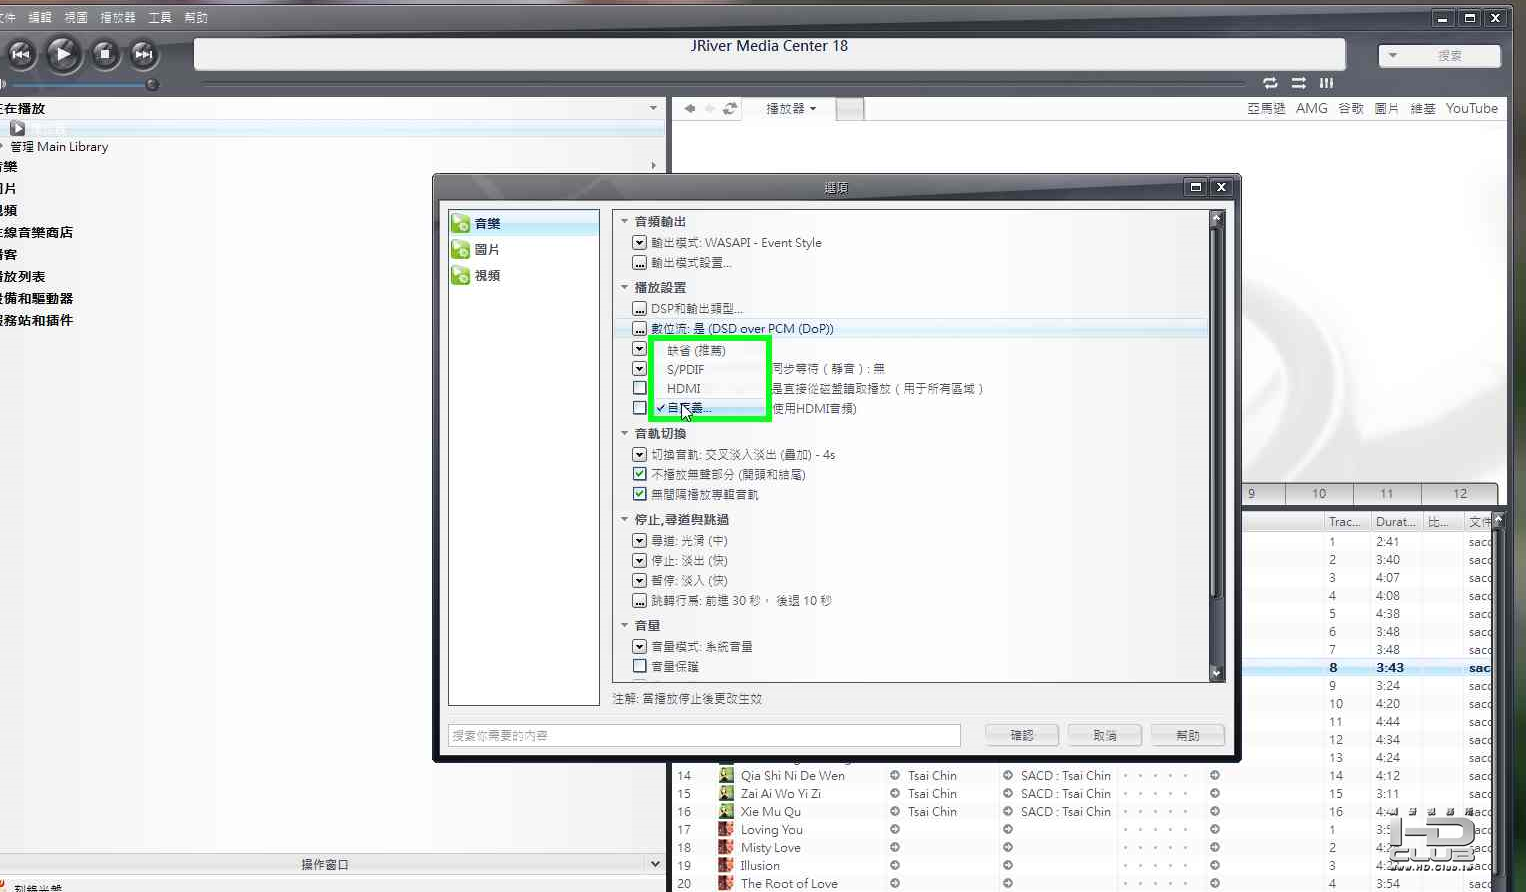The height and width of the screenshot is (892, 1526).
Task: Collapse 音頻輸出 section
Action: click(x=624, y=221)
